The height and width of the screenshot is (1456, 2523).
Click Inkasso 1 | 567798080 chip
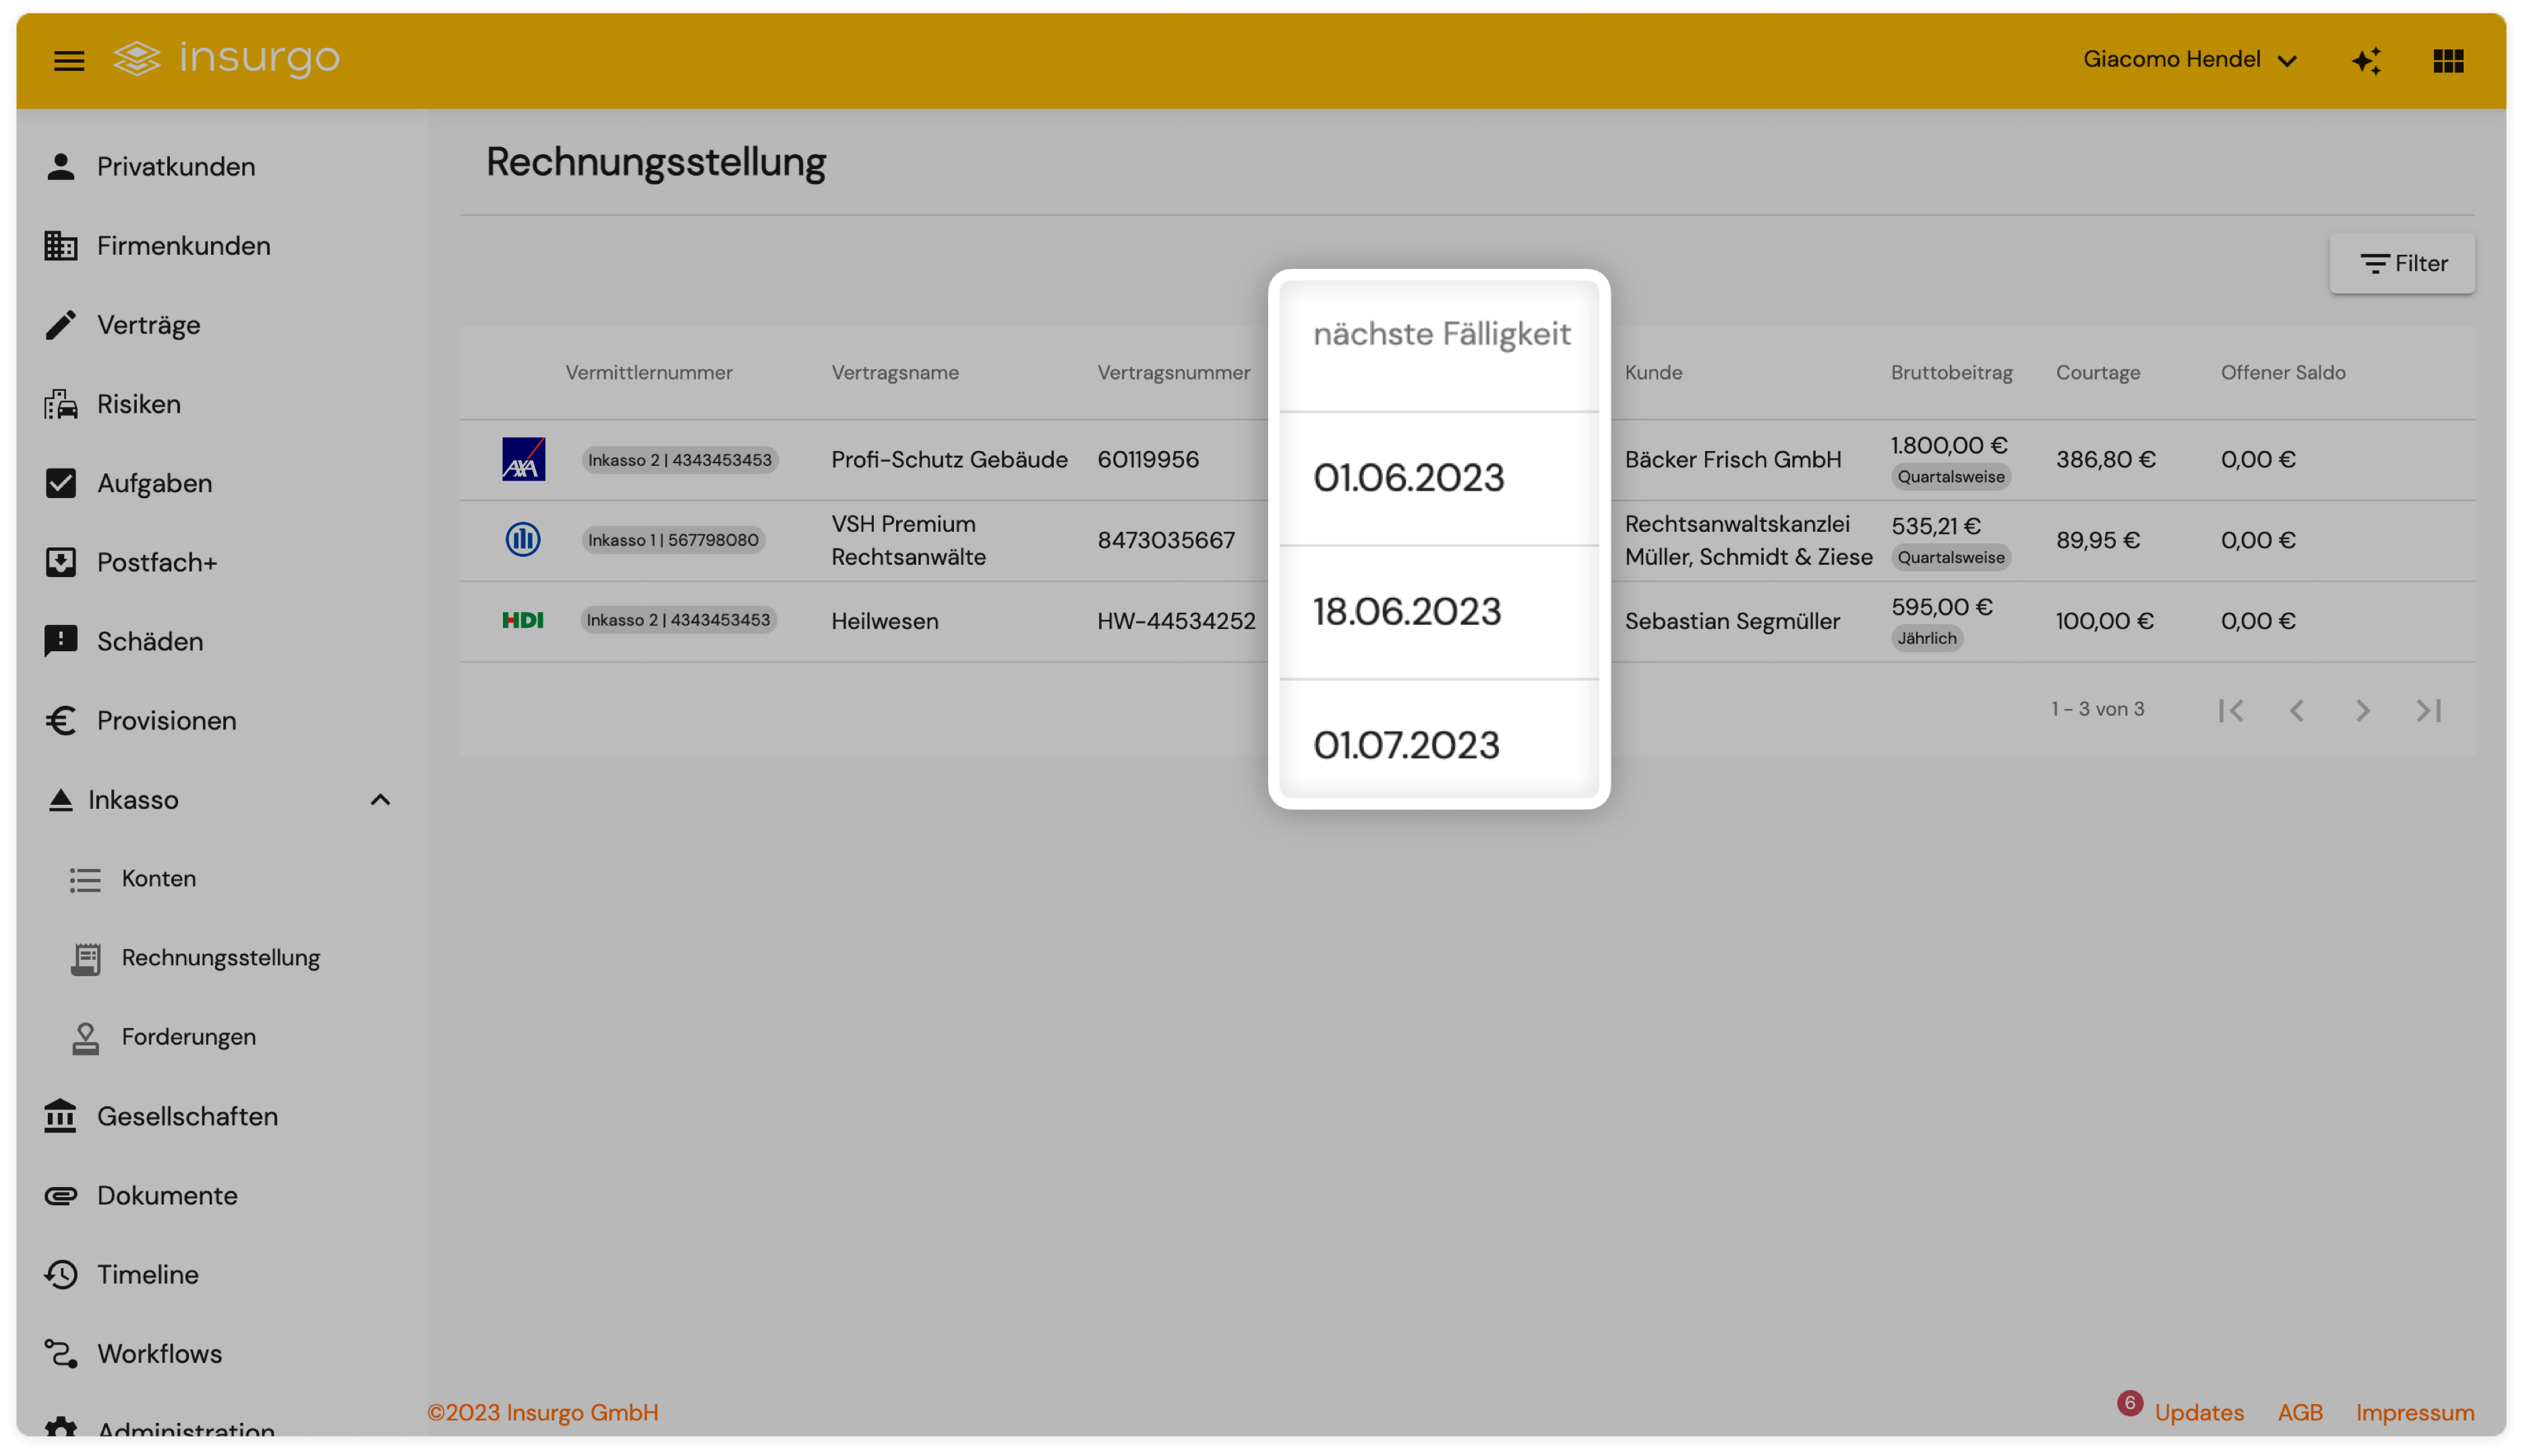tap(674, 540)
